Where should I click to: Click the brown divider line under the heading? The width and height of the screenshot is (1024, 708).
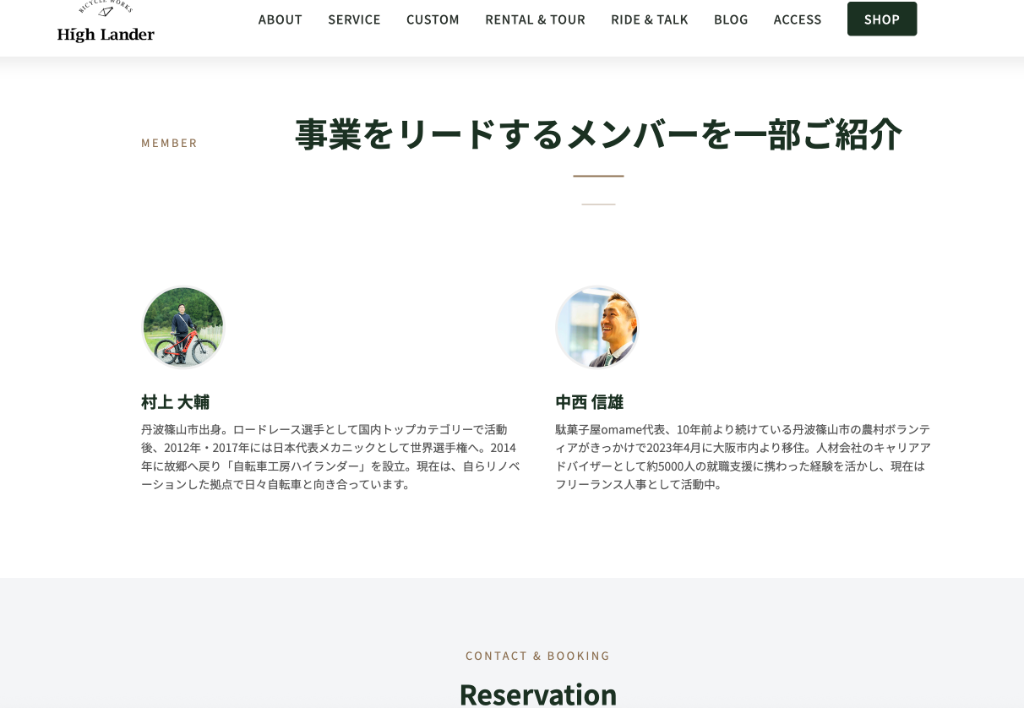point(598,176)
